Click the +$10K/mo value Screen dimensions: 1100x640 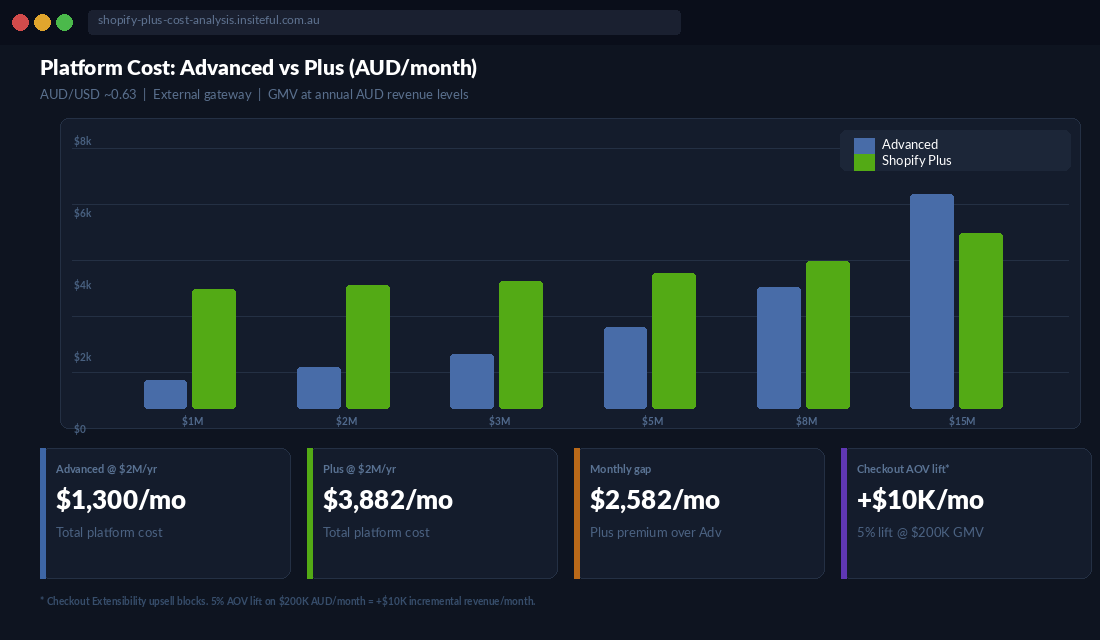pyautogui.click(x=920, y=500)
